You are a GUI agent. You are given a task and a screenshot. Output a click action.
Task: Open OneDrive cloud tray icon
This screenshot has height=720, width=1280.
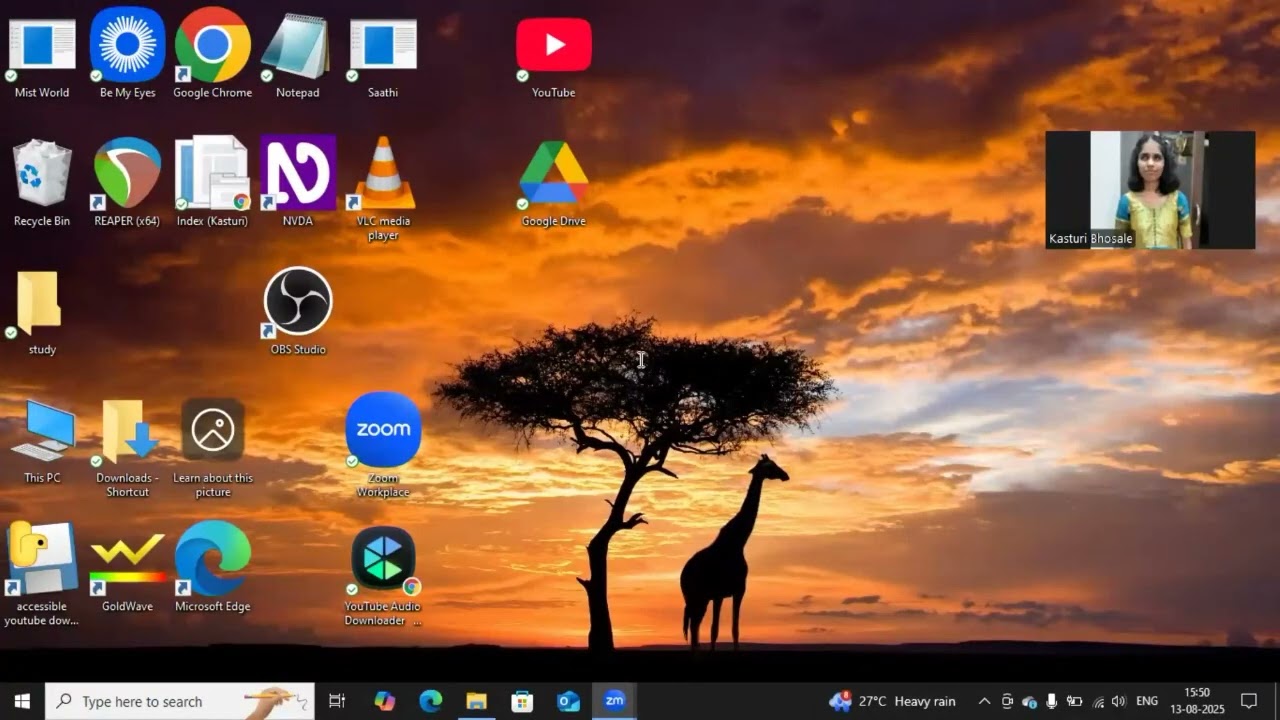point(1029,701)
